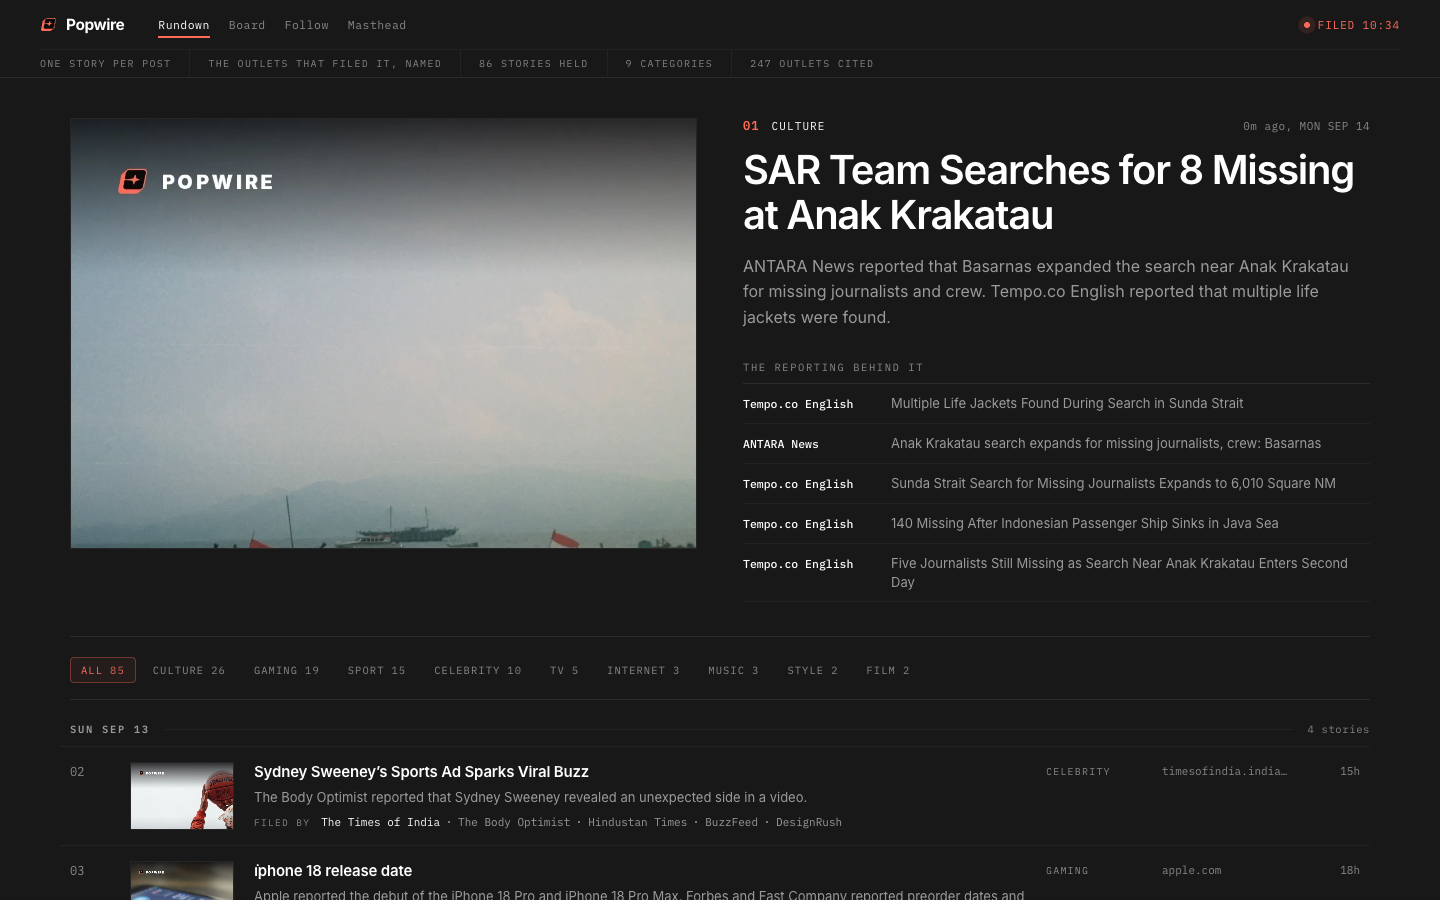Click '247 OUTLETS CITED' stat
This screenshot has height=900, width=1440.
click(812, 63)
